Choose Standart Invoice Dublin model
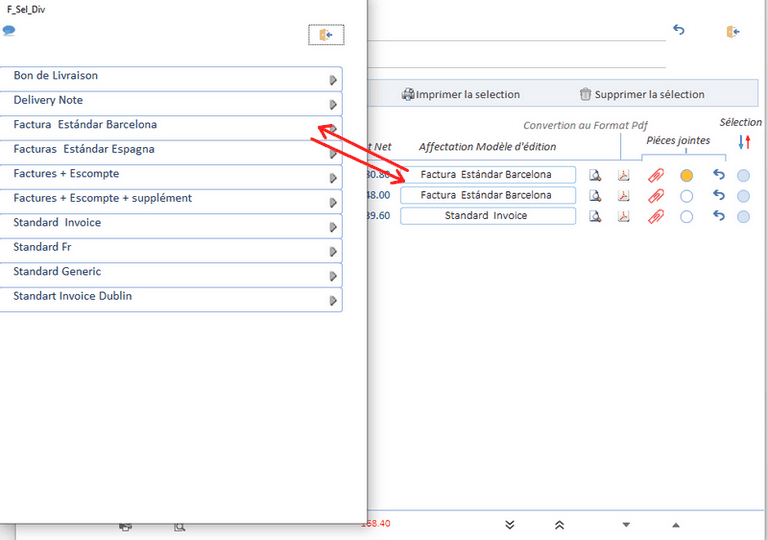The width and height of the screenshot is (768, 540). (x=170, y=299)
